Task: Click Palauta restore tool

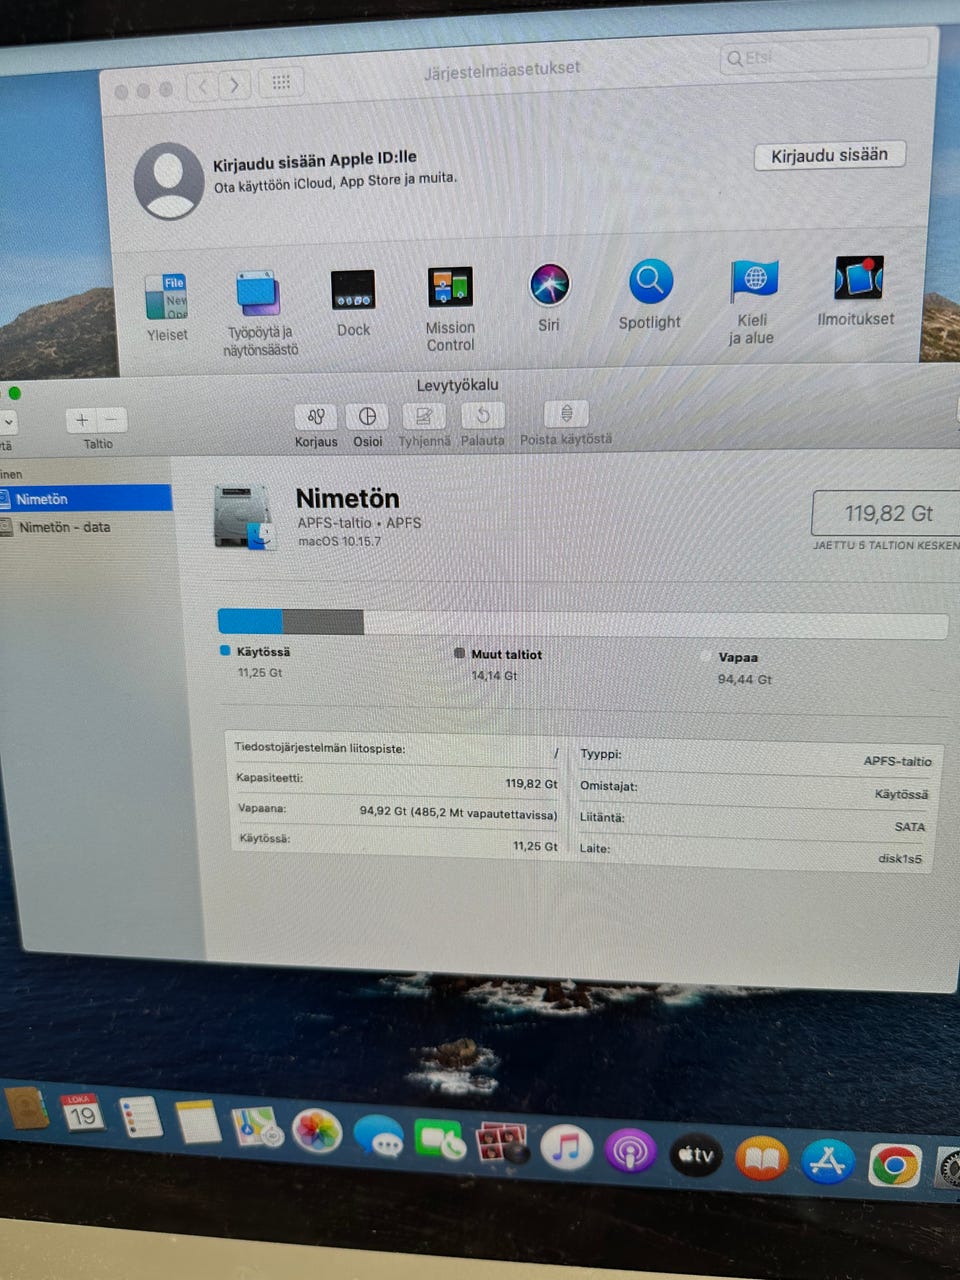Action: pyautogui.click(x=482, y=415)
